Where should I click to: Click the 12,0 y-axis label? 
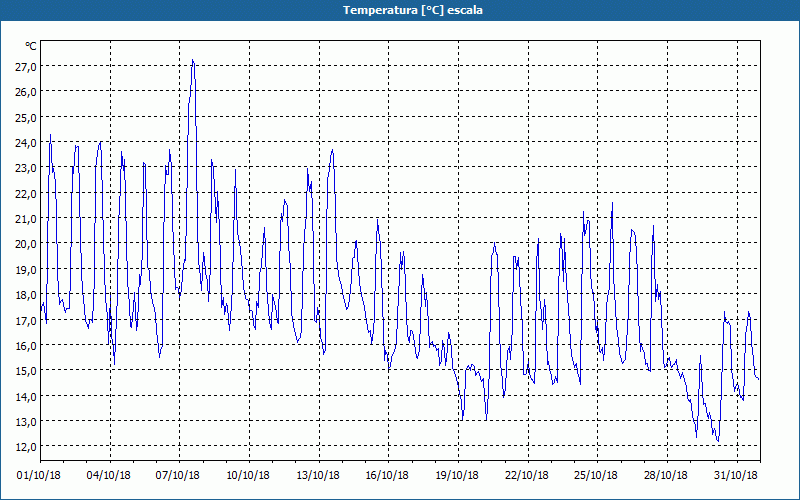26,446
